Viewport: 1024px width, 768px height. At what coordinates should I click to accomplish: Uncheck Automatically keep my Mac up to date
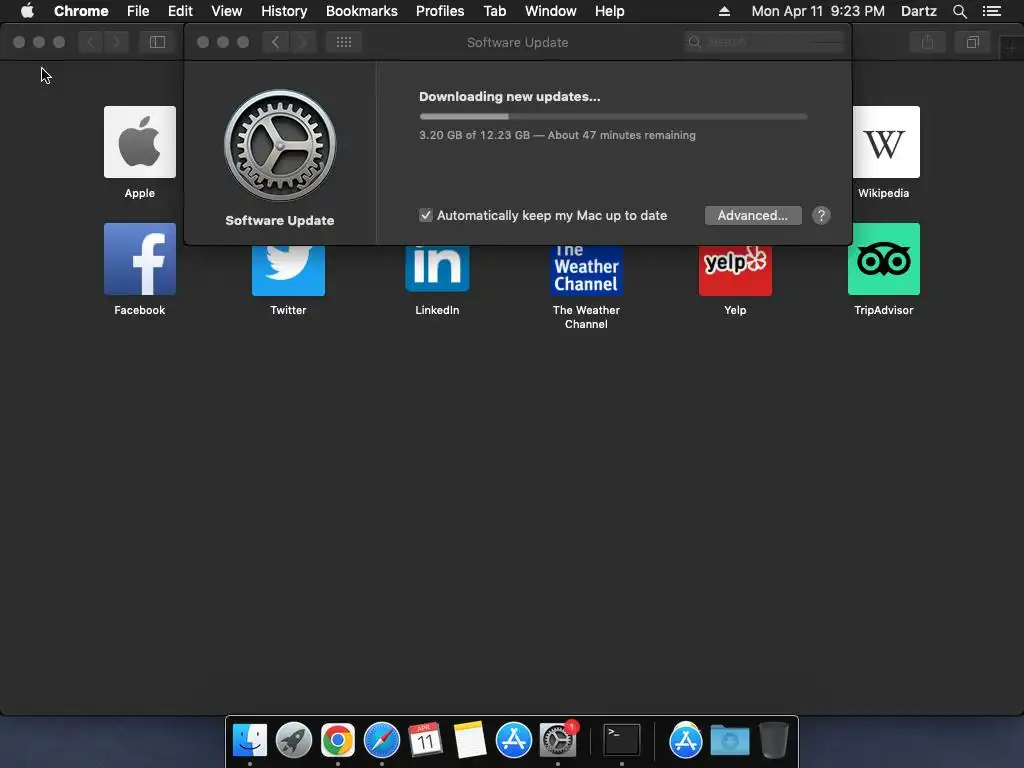[426, 216]
